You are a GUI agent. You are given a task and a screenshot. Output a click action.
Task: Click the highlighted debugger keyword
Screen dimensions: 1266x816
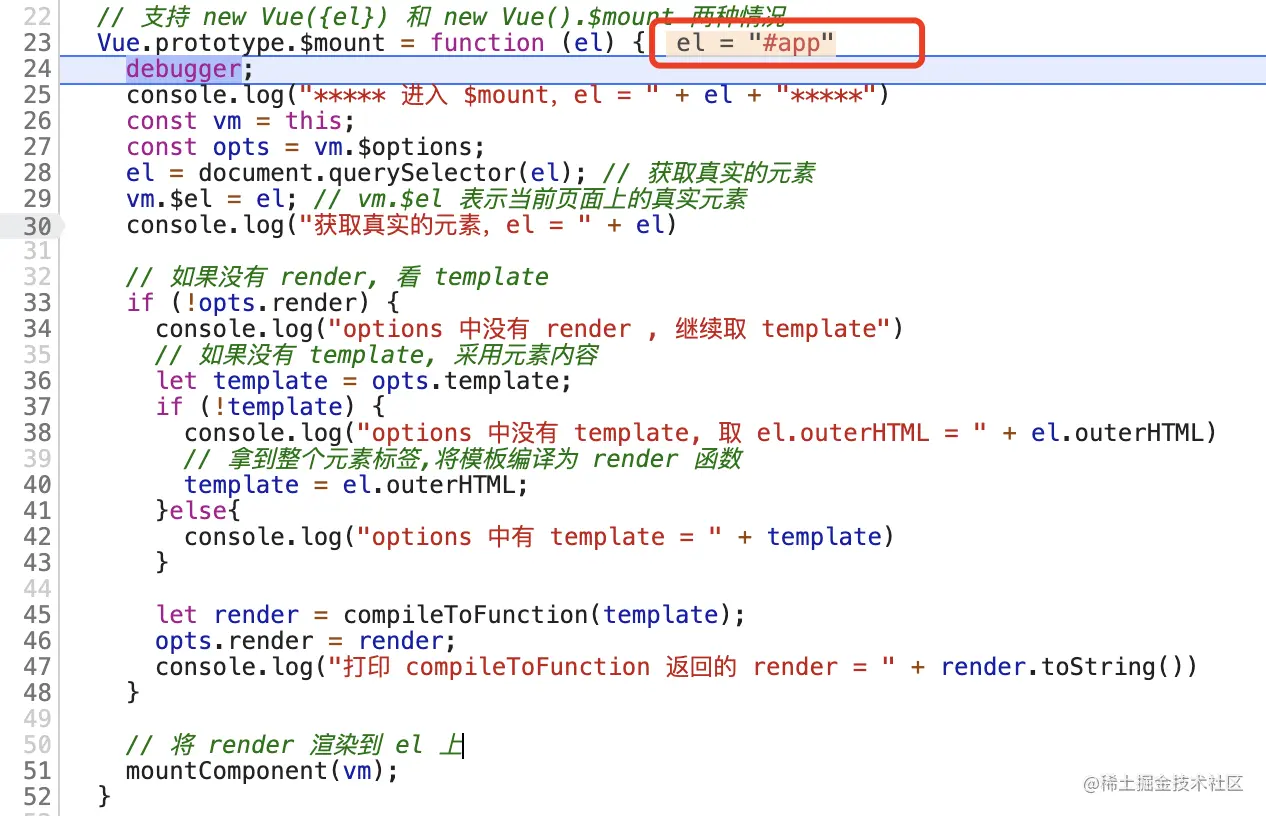pyautogui.click(x=183, y=69)
